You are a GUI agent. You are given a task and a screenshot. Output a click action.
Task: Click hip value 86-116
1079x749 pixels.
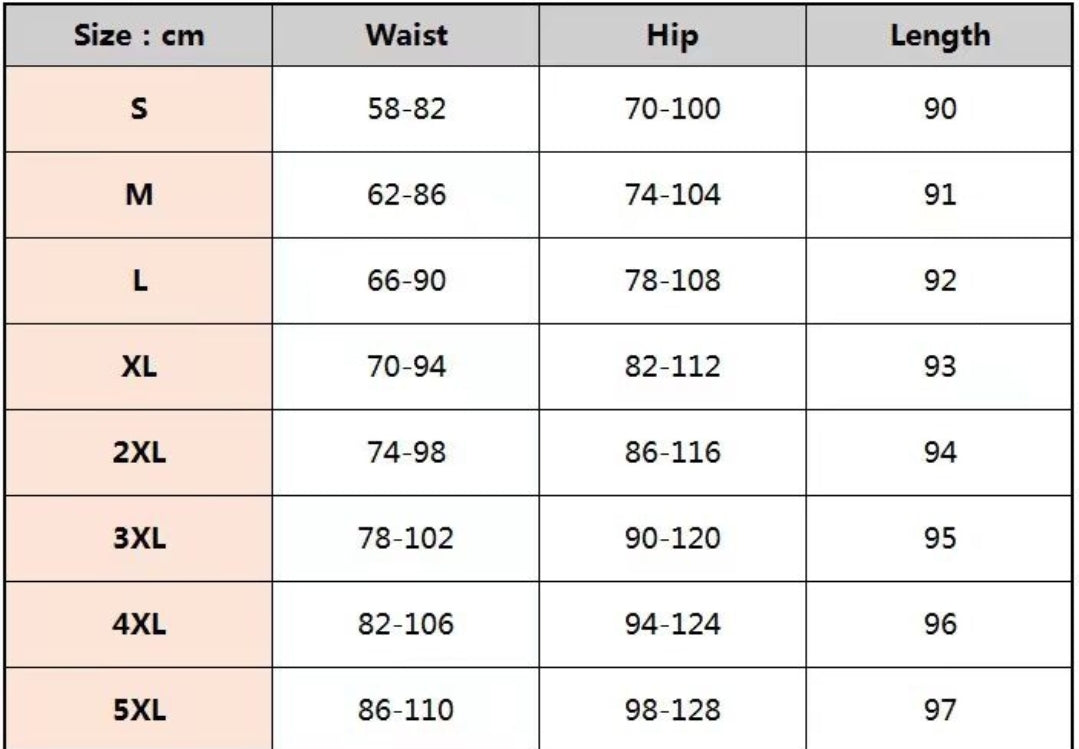(x=672, y=453)
